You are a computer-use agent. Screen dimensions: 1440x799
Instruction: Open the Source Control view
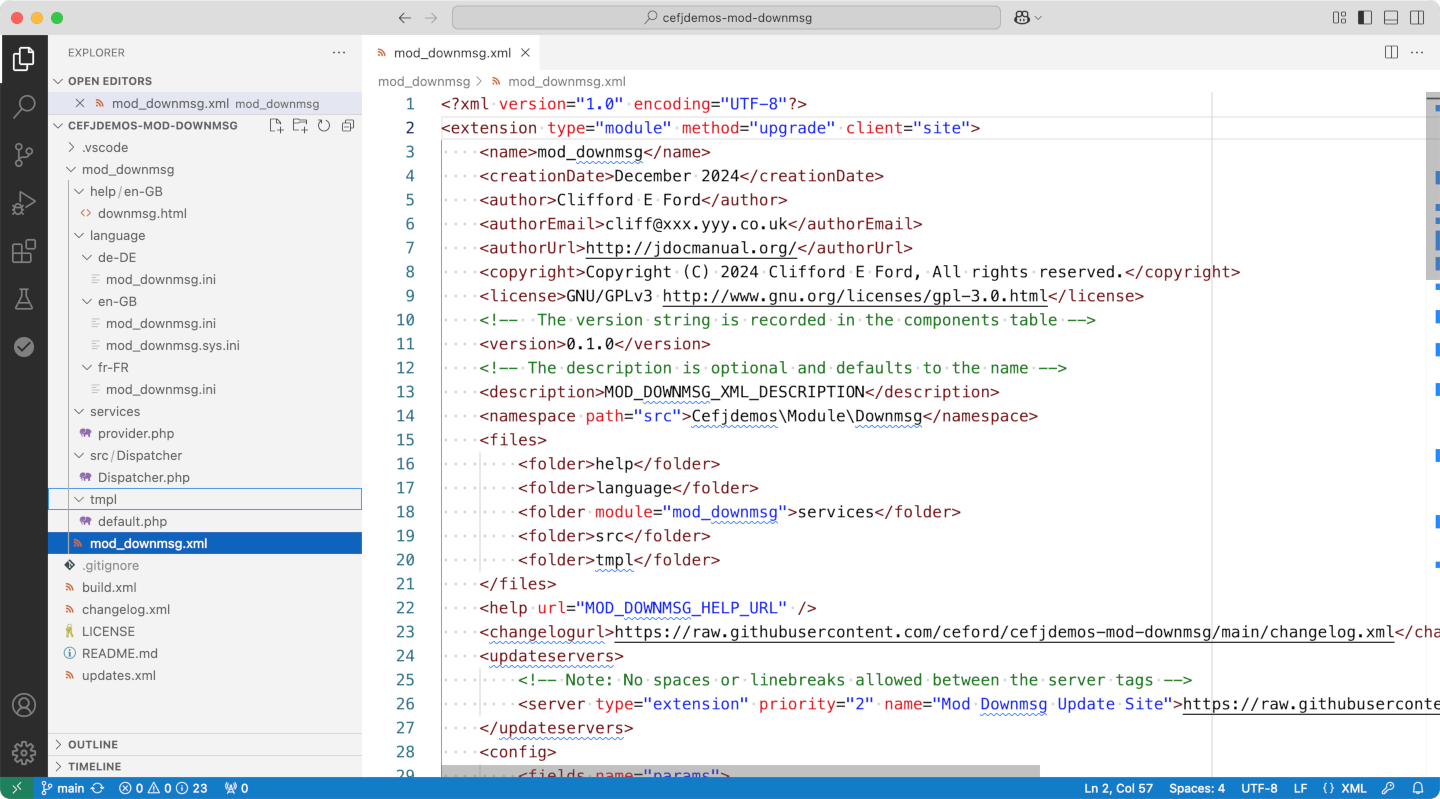click(24, 155)
